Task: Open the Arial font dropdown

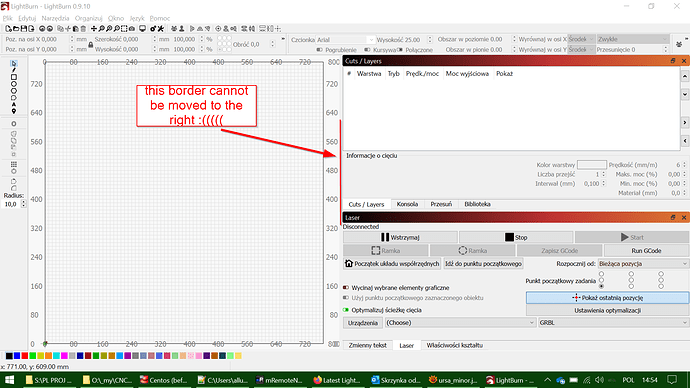Action: [345, 40]
